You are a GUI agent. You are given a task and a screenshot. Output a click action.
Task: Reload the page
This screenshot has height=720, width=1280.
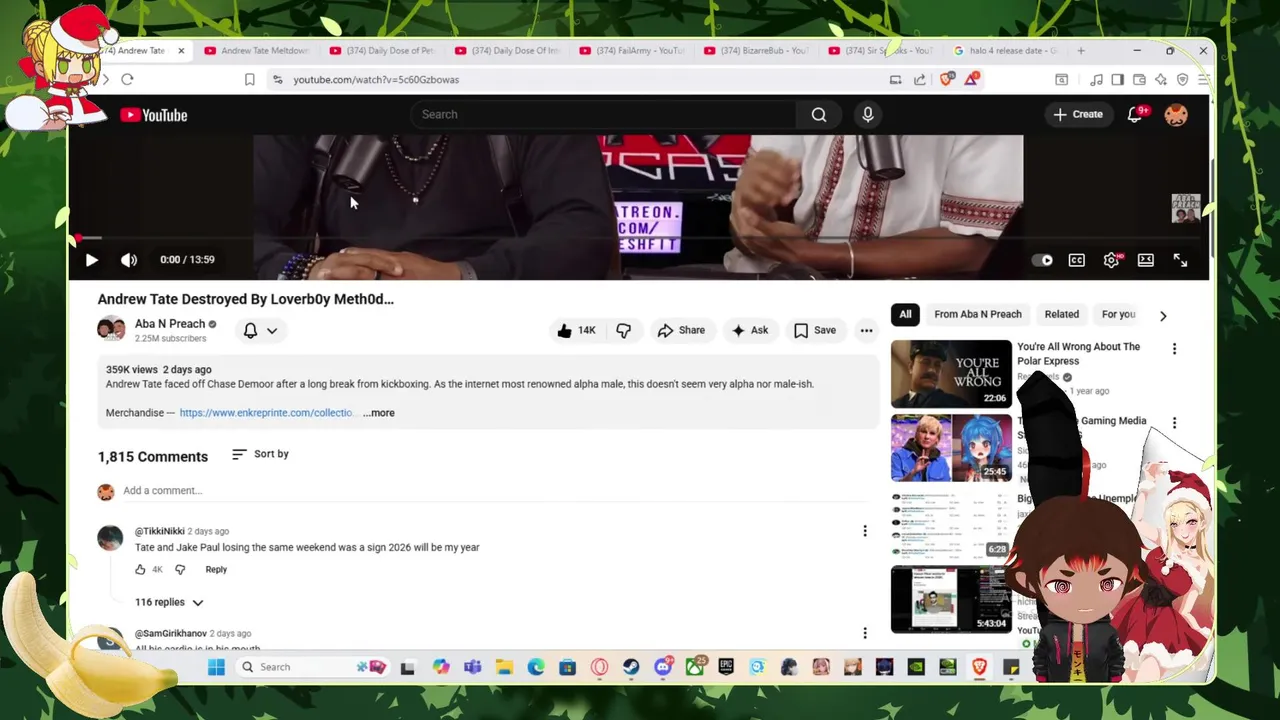tap(127, 80)
